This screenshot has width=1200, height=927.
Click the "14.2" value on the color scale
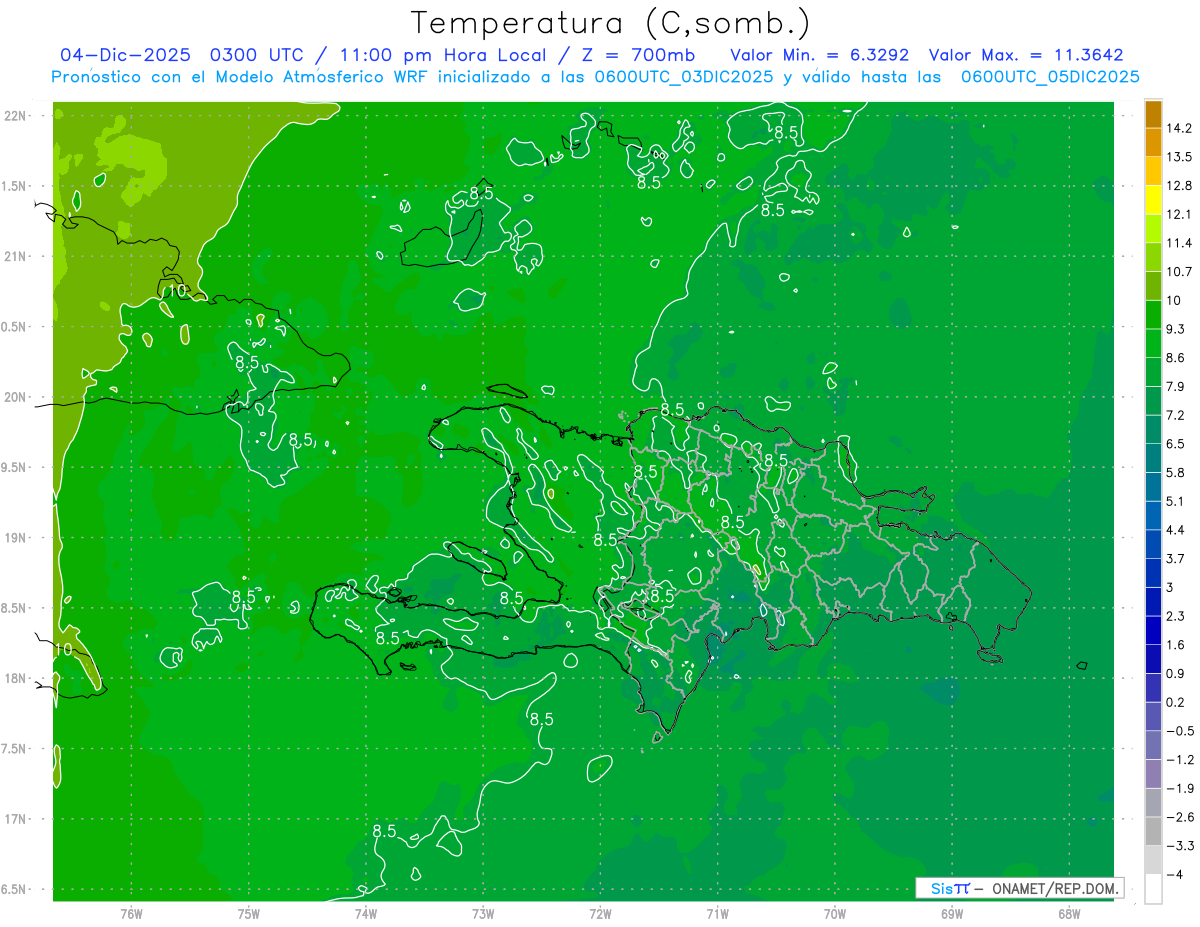1178,128
